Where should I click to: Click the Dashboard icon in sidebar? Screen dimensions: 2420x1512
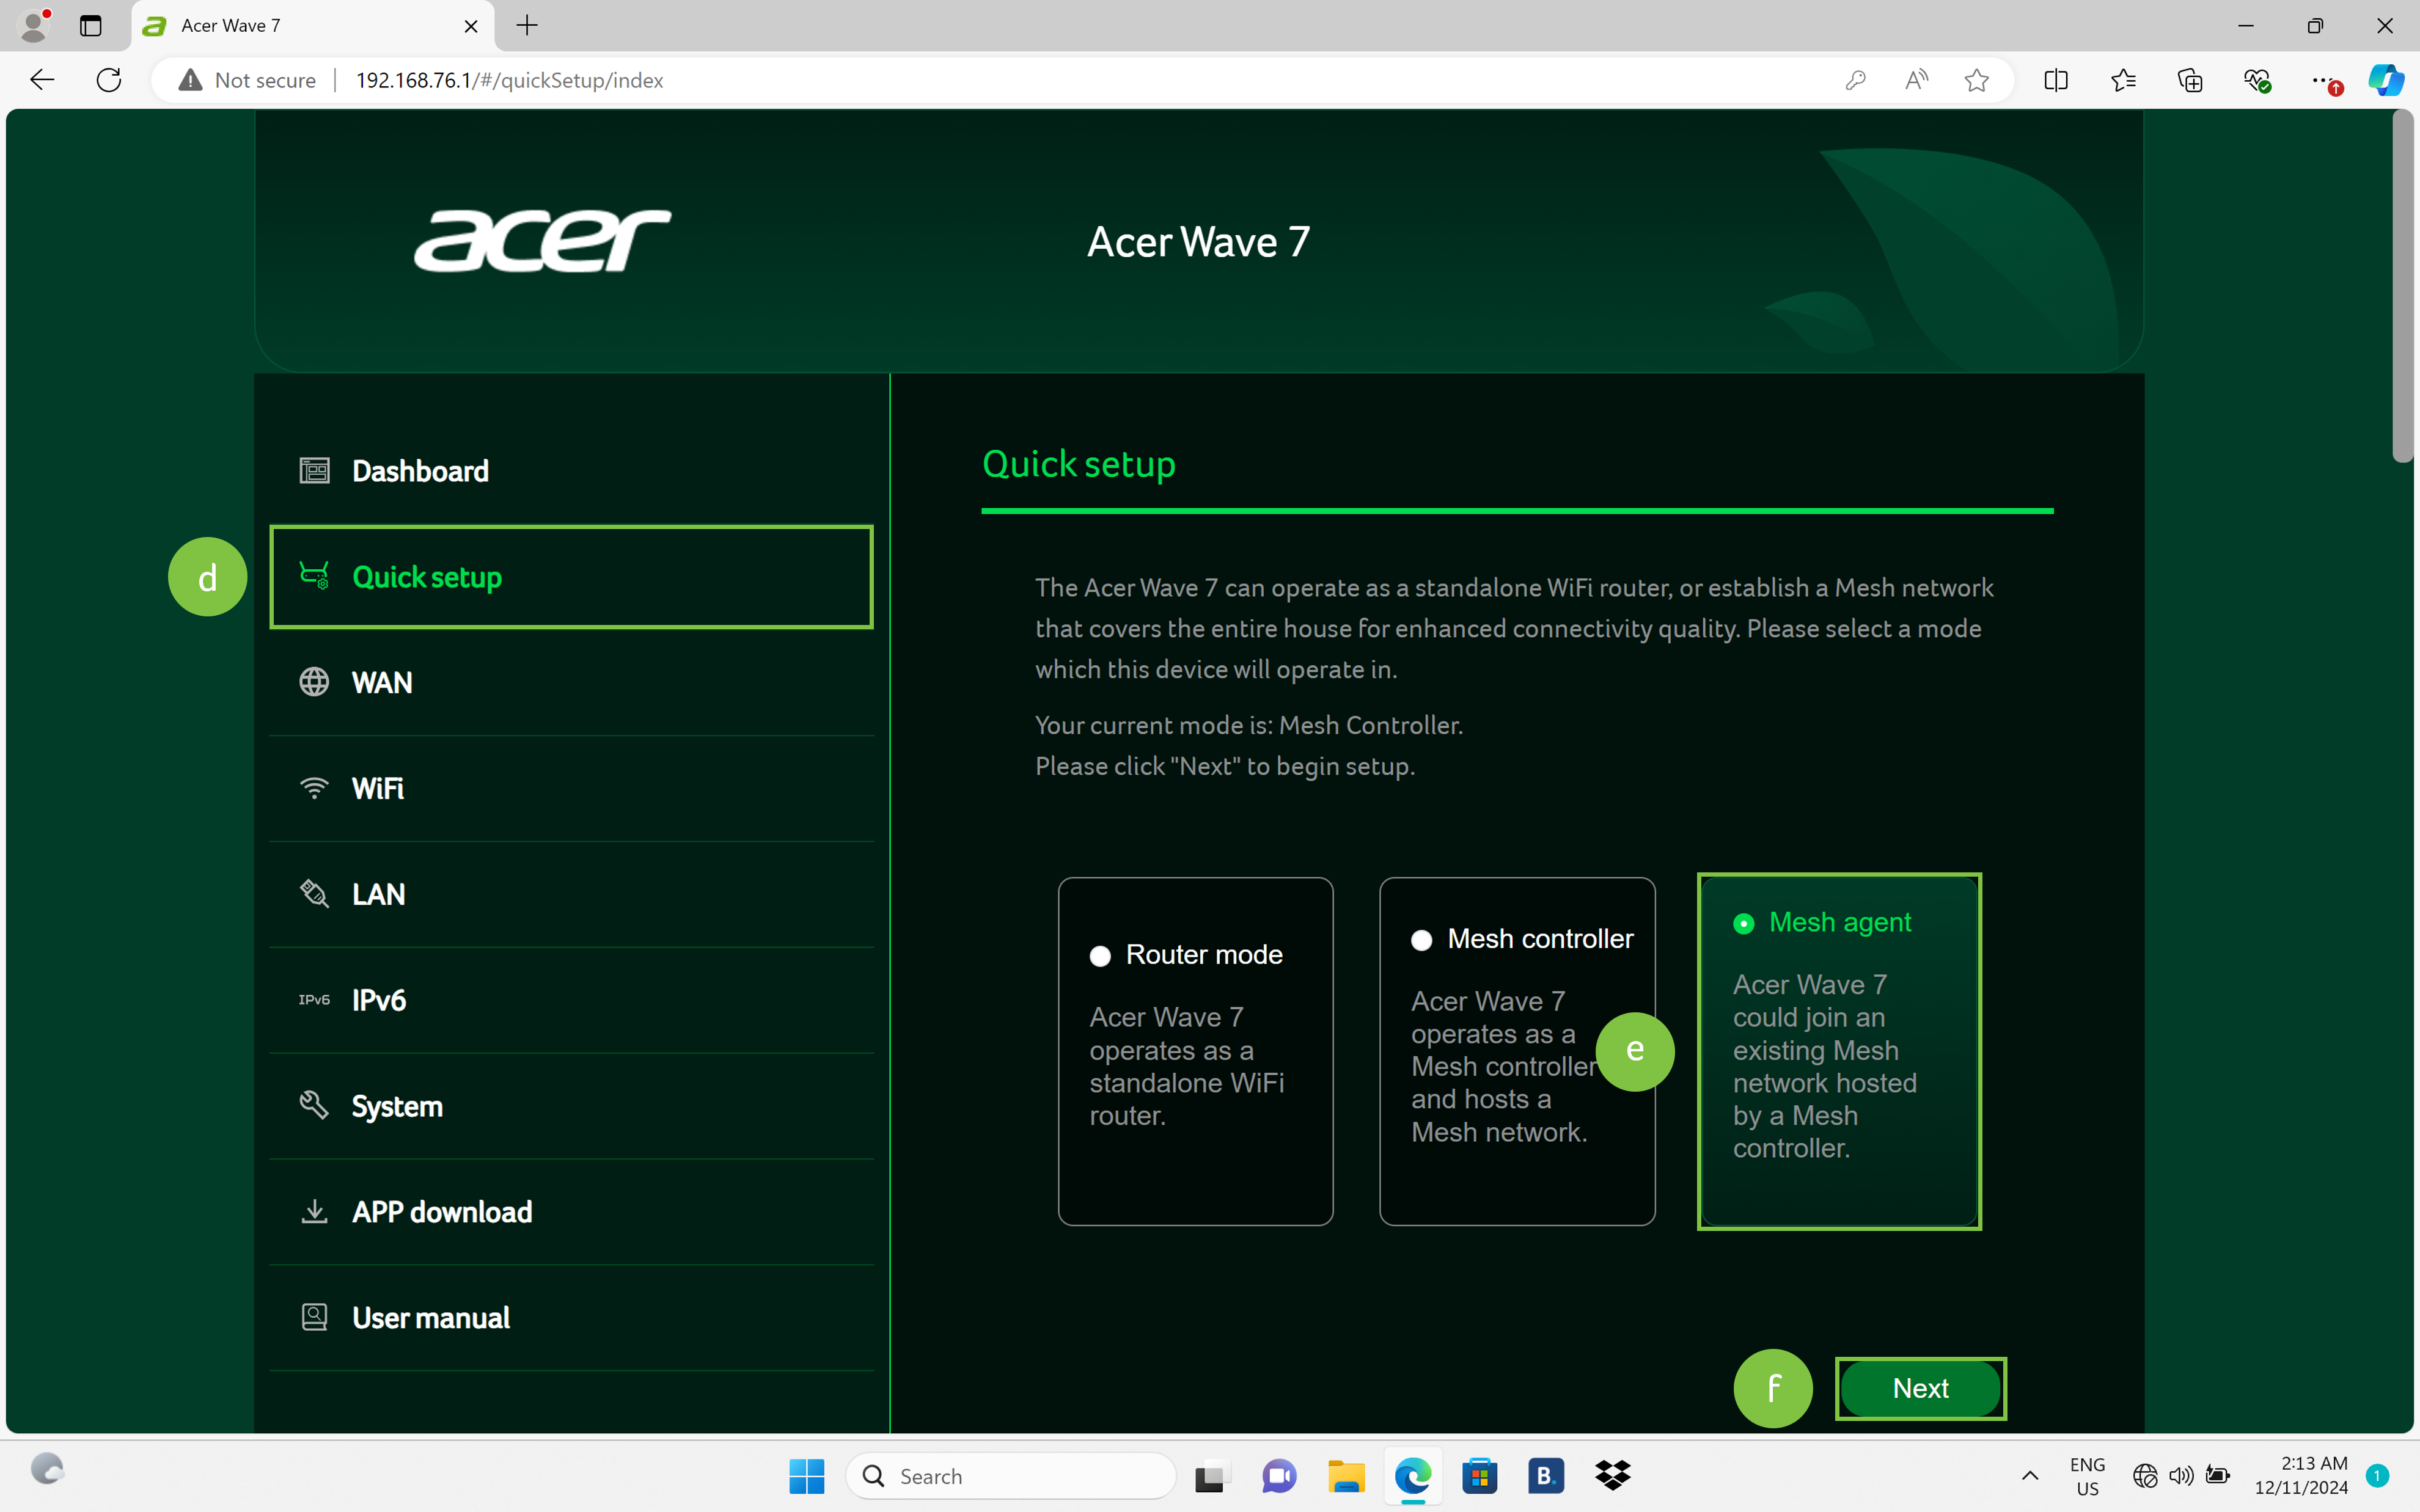[314, 470]
